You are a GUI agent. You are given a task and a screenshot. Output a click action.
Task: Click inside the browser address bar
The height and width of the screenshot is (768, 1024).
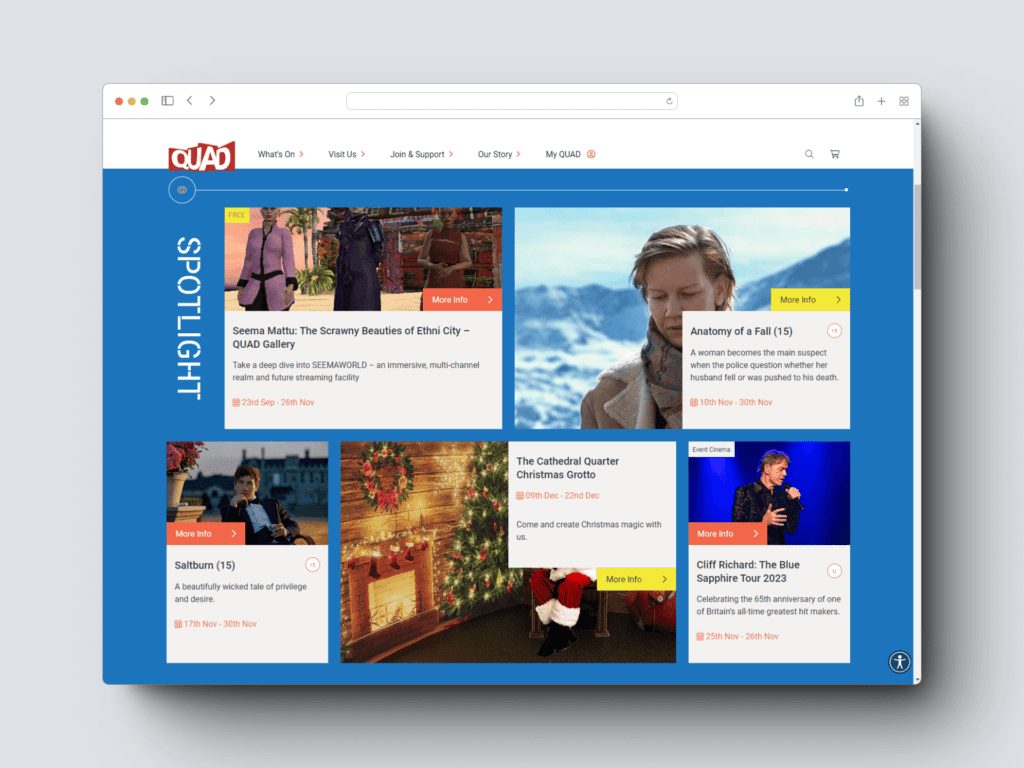(x=512, y=100)
